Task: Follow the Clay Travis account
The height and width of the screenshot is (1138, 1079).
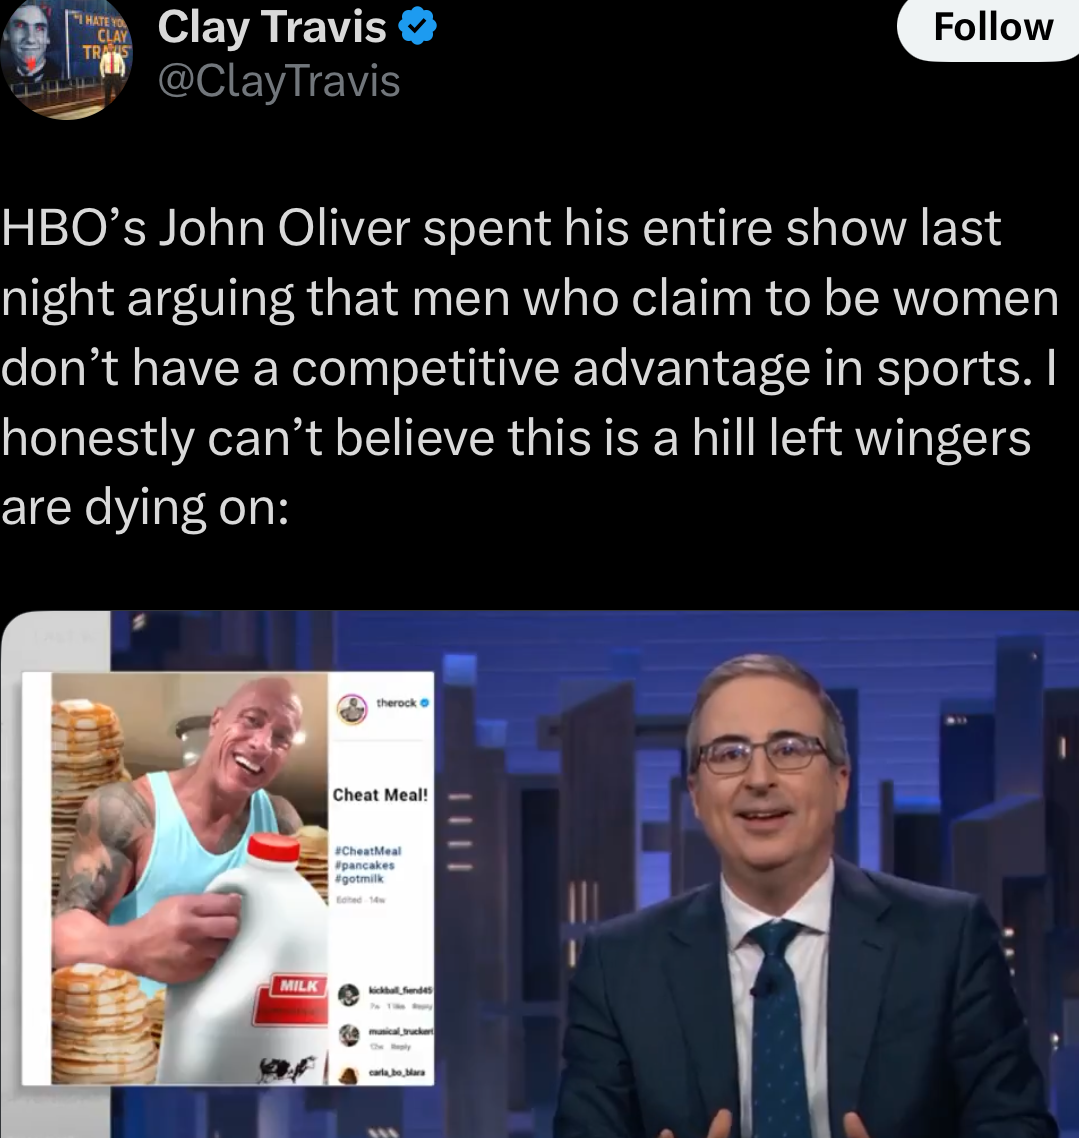Action: click(x=992, y=28)
